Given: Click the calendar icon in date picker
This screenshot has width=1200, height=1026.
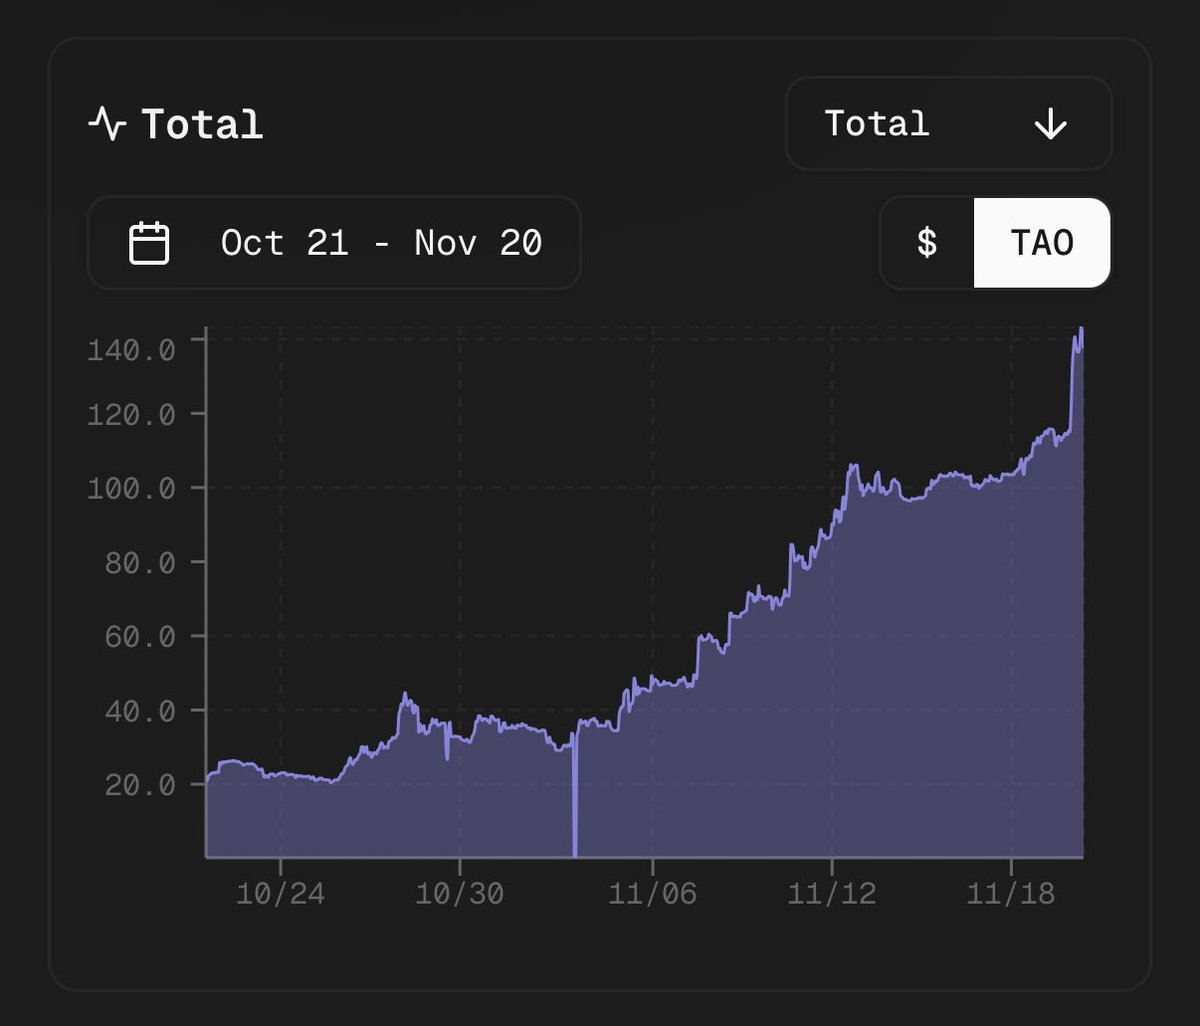Looking at the screenshot, I should pyautogui.click(x=150, y=243).
